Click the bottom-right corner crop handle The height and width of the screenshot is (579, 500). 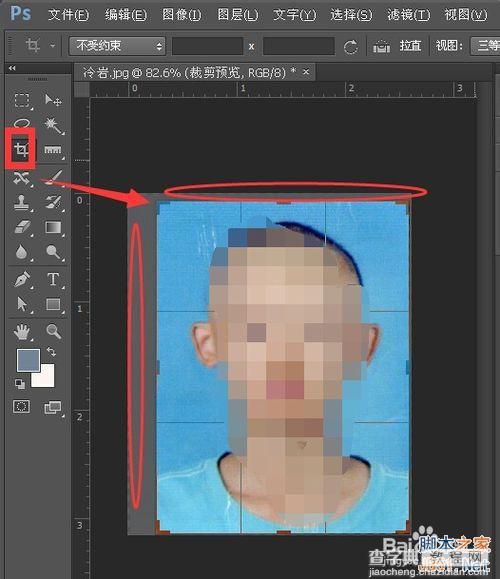pos(404,527)
